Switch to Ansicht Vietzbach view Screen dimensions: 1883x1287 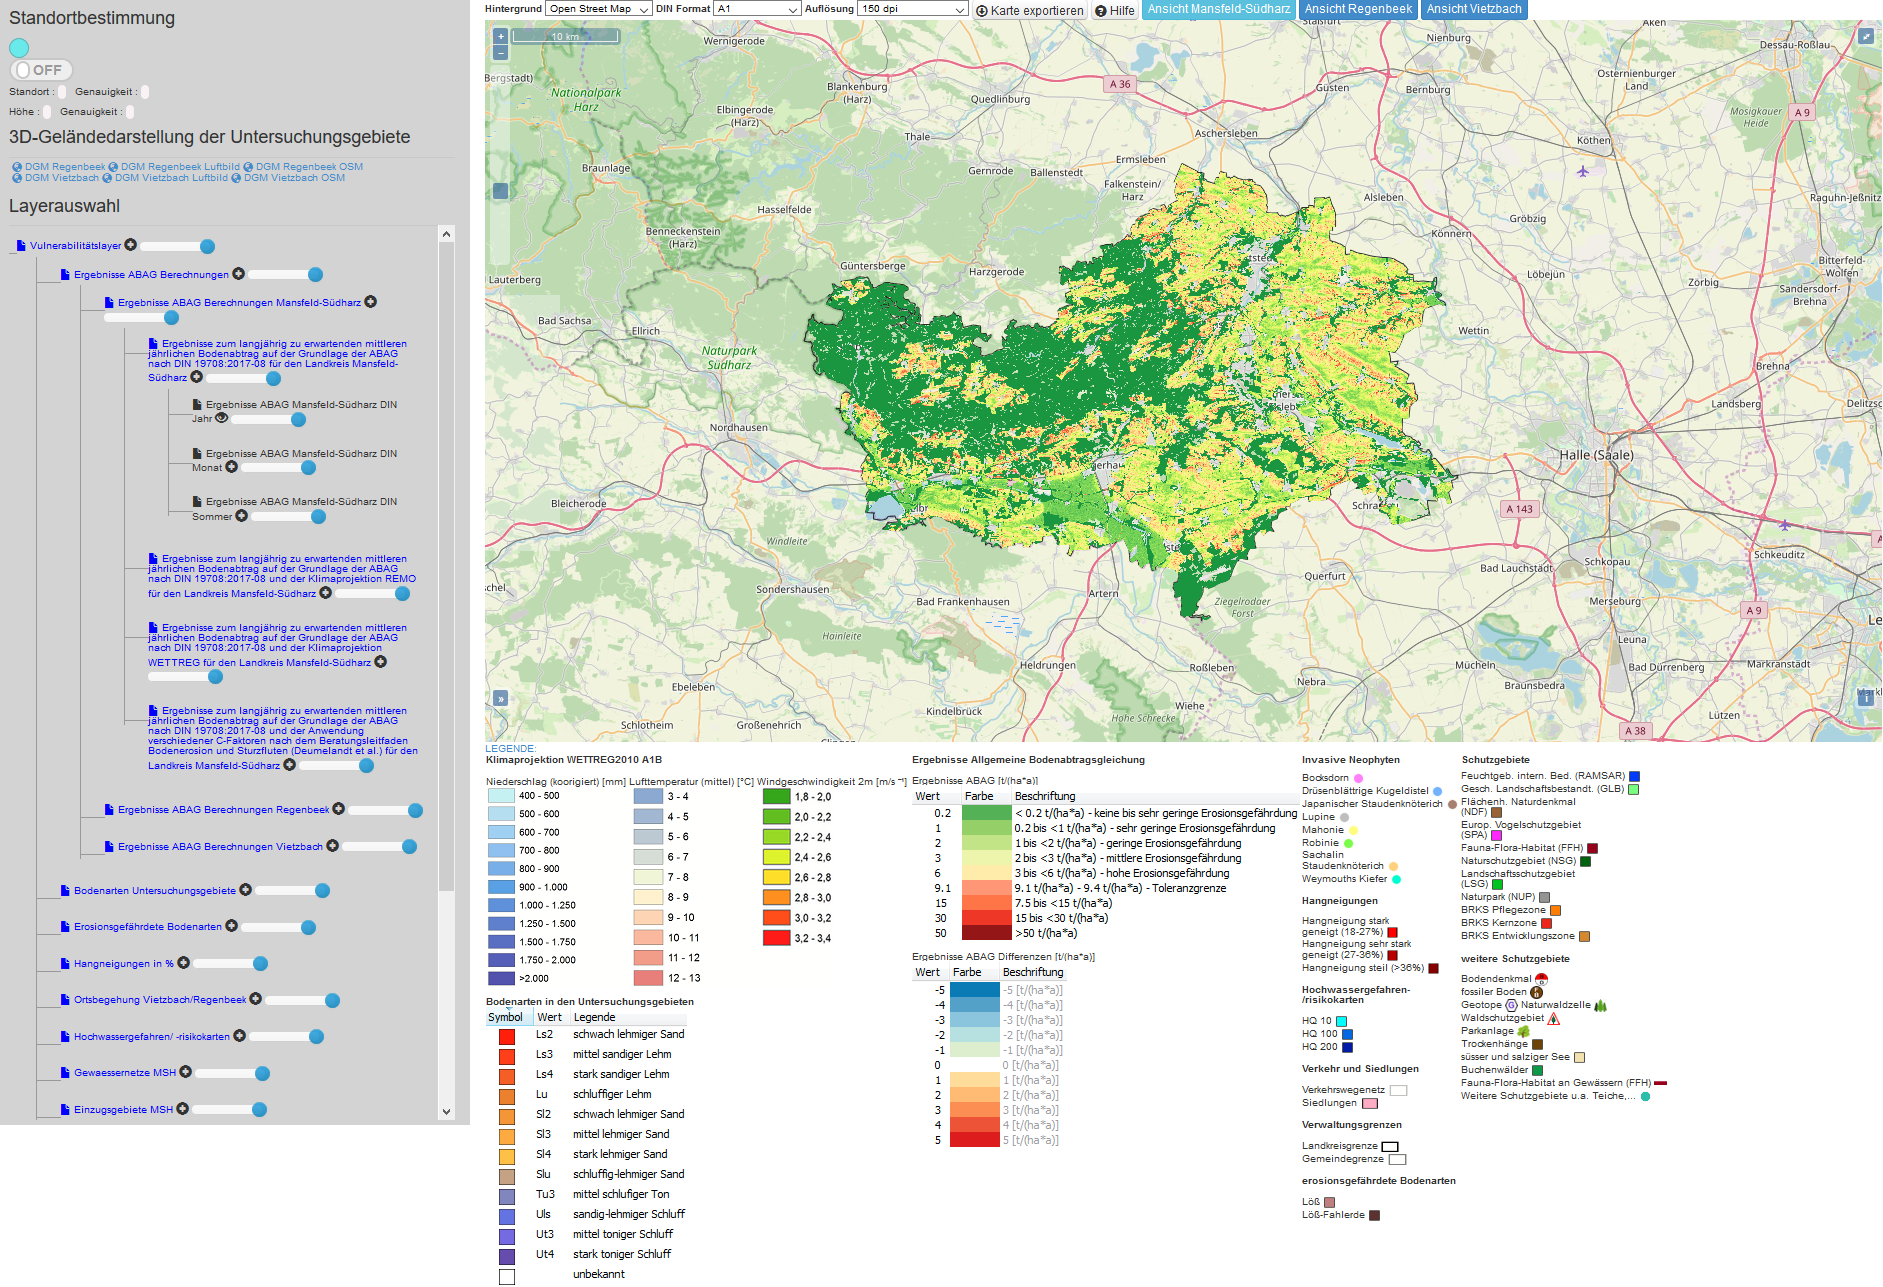tap(1474, 9)
